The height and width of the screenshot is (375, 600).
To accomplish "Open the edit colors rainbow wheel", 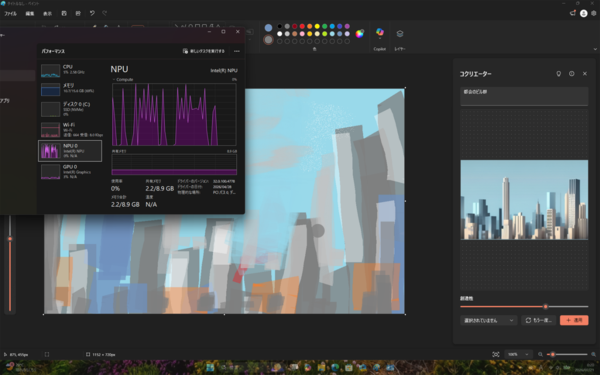I will 359,34.
